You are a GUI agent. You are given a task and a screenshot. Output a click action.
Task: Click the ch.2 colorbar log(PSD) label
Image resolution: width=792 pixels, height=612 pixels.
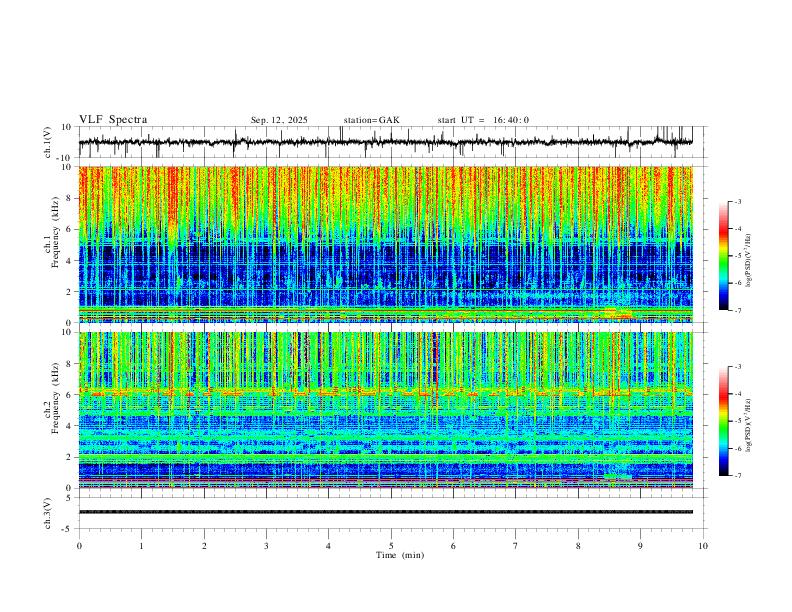pos(749,426)
